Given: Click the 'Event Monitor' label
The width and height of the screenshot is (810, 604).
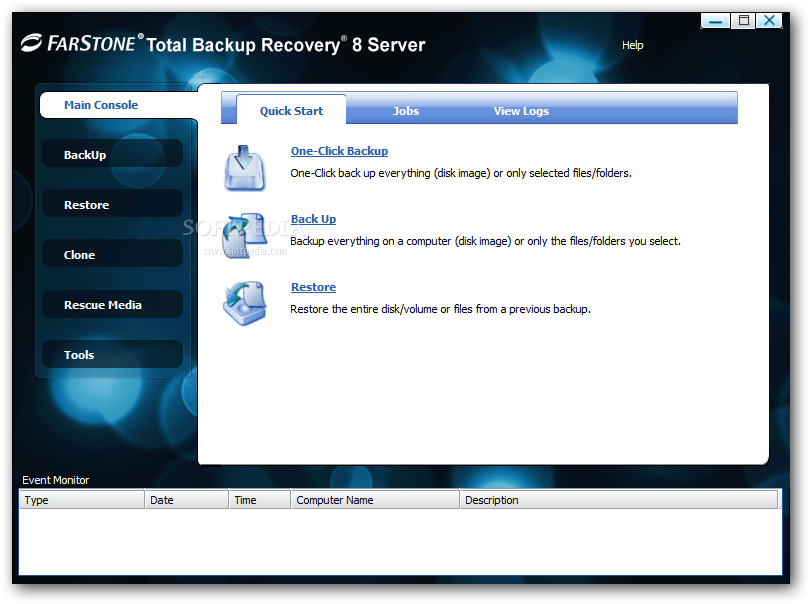Looking at the screenshot, I should 55,480.
